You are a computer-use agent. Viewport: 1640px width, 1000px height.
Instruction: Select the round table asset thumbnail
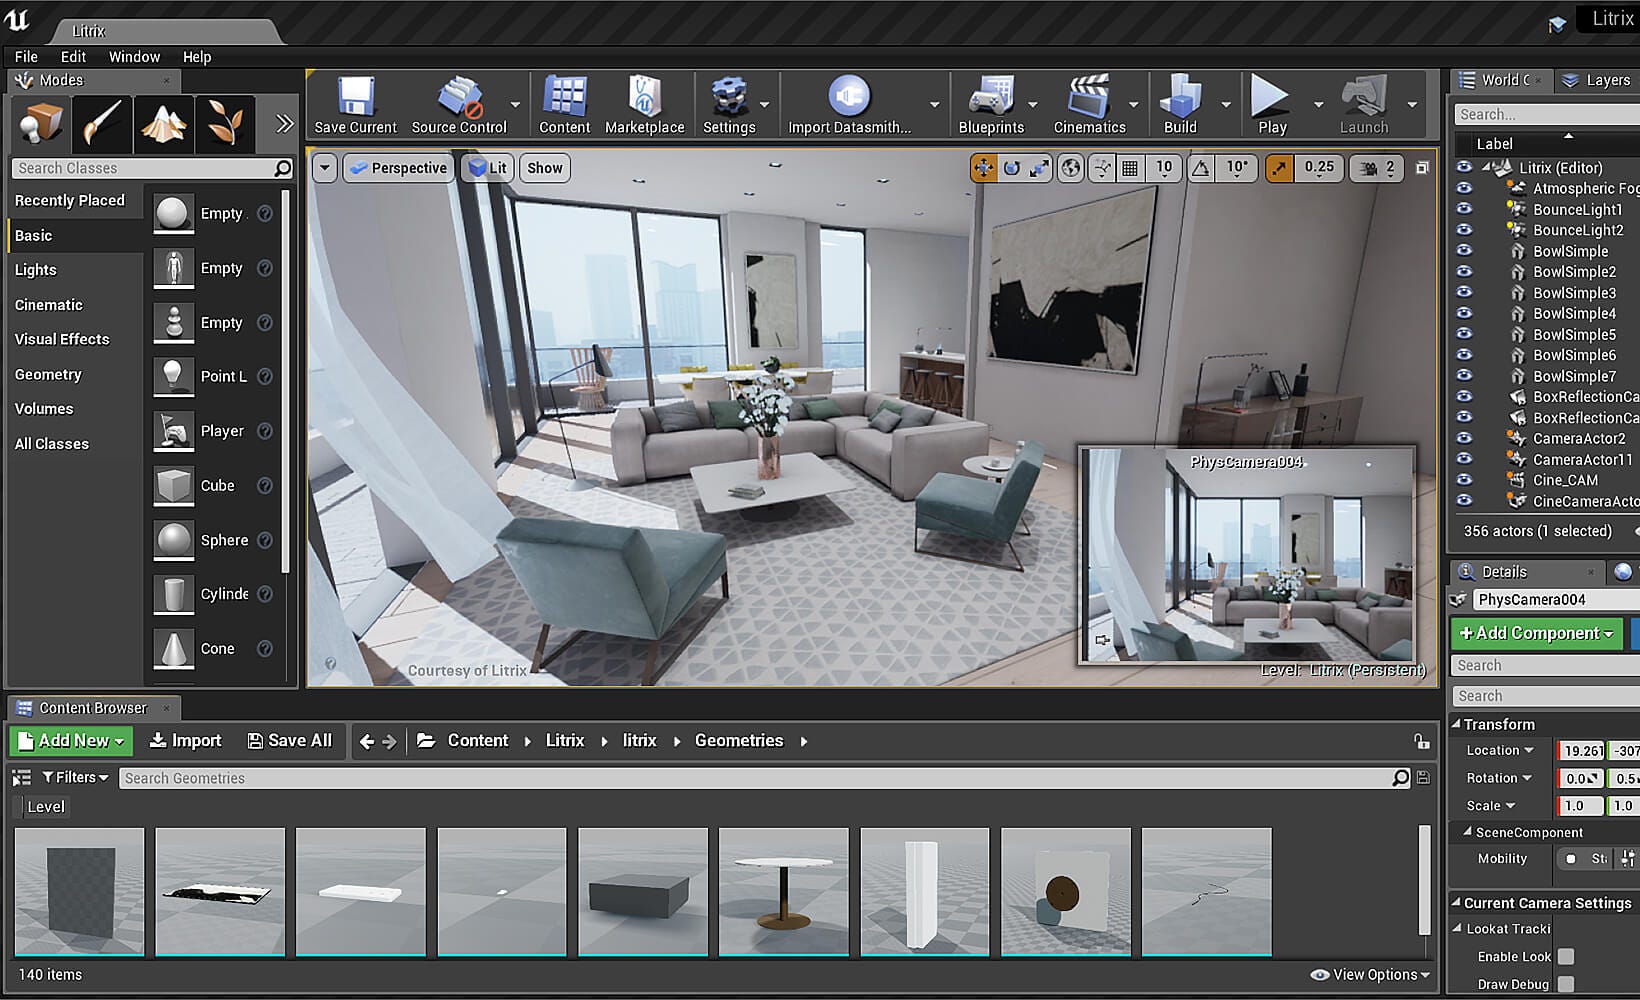coord(783,892)
